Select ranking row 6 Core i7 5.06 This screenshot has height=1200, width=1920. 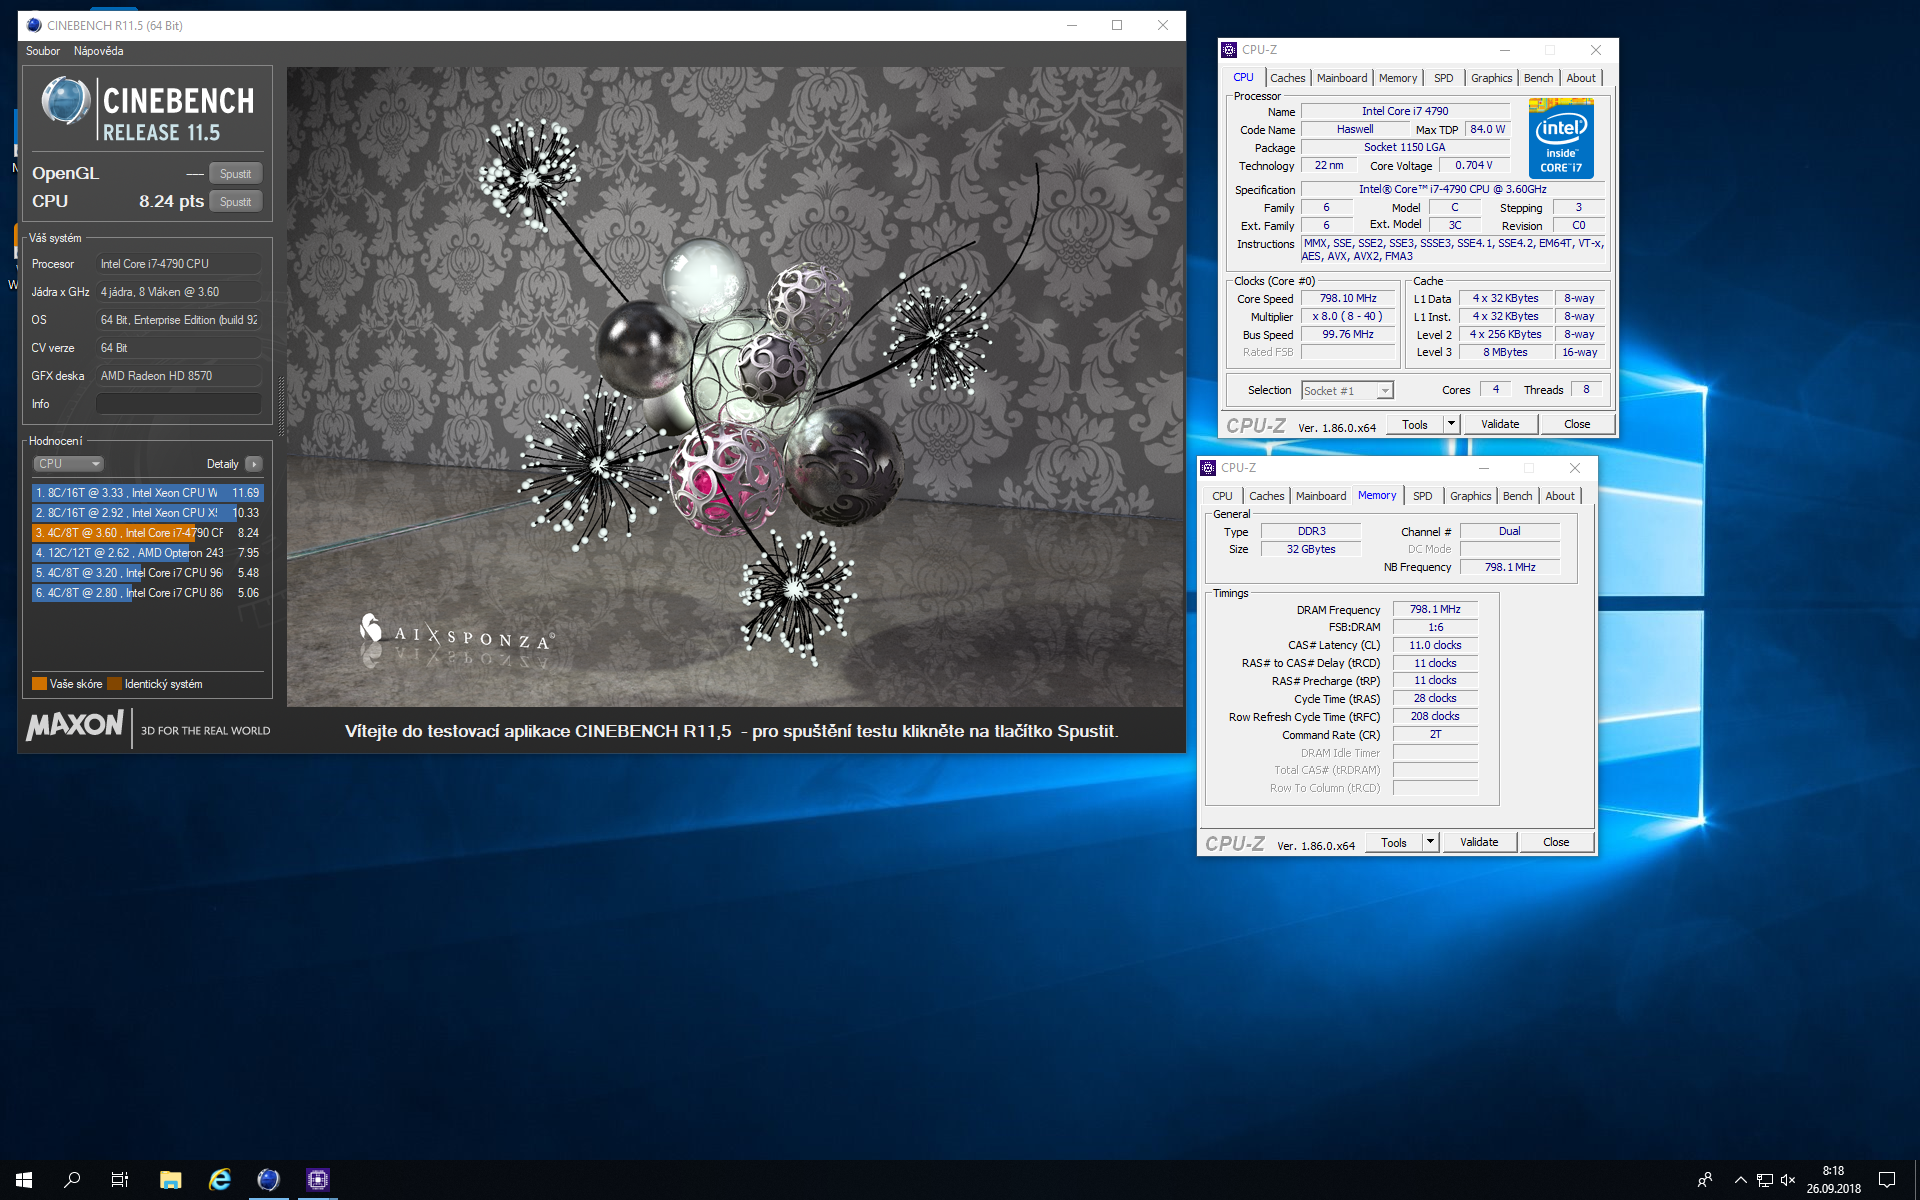point(148,593)
